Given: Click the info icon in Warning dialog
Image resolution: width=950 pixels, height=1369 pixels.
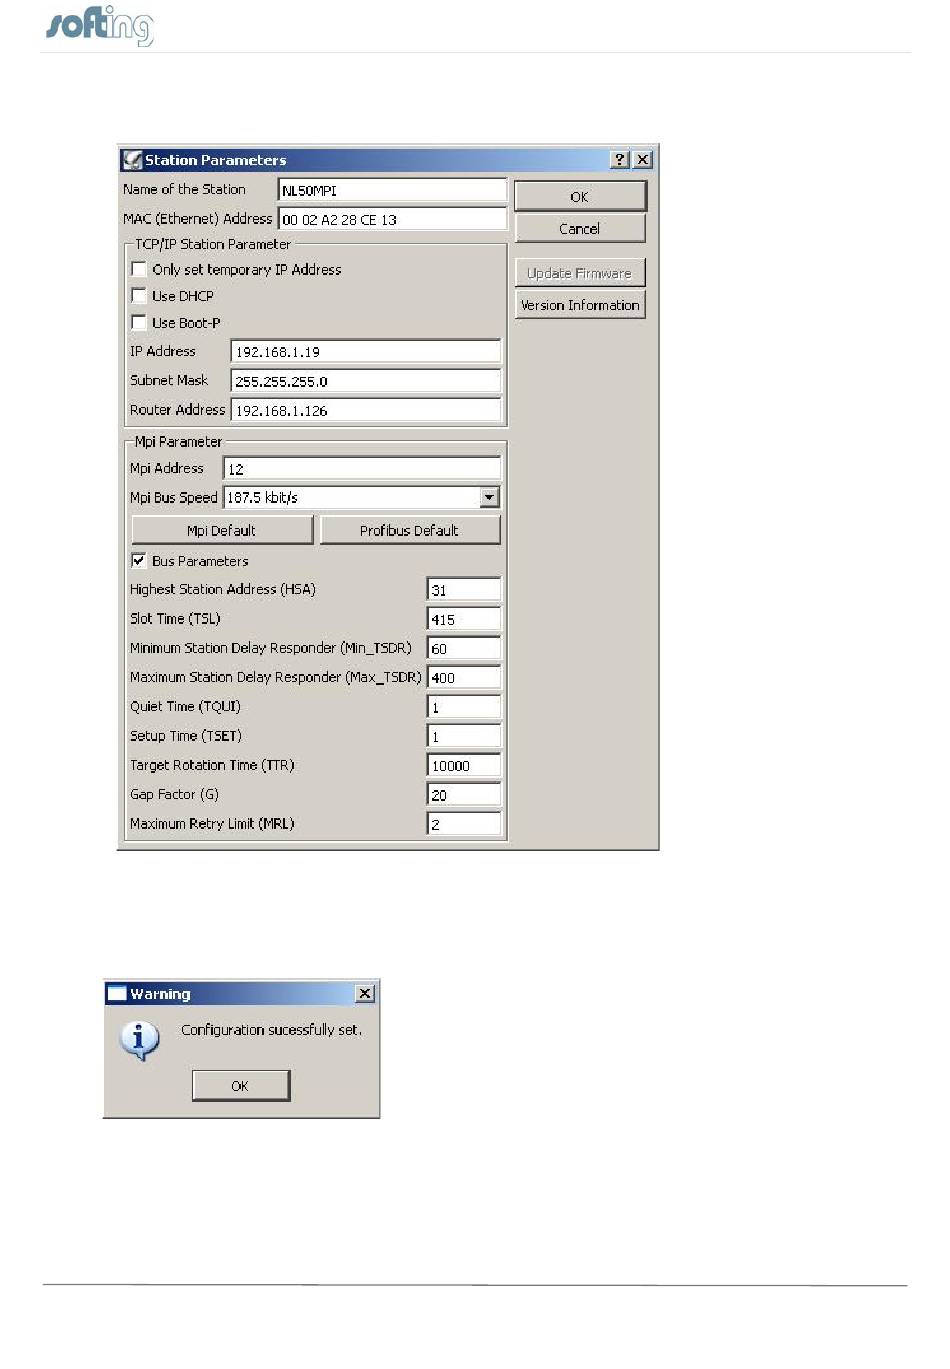Looking at the screenshot, I should coord(140,1040).
